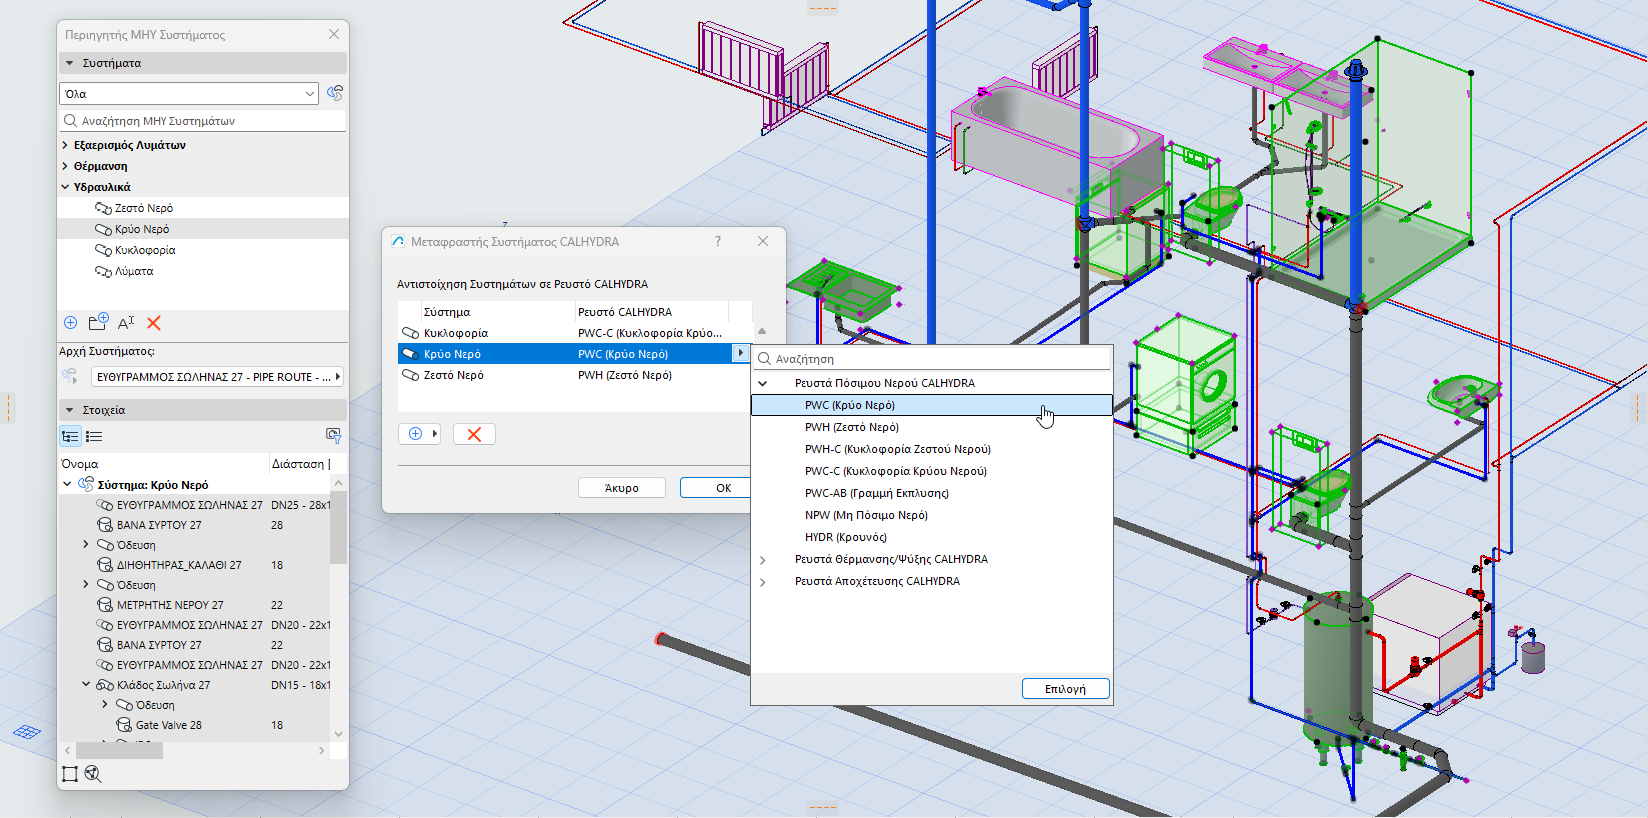Collapse the Υδραυλικά system group
1648x818 pixels.
(x=66, y=187)
